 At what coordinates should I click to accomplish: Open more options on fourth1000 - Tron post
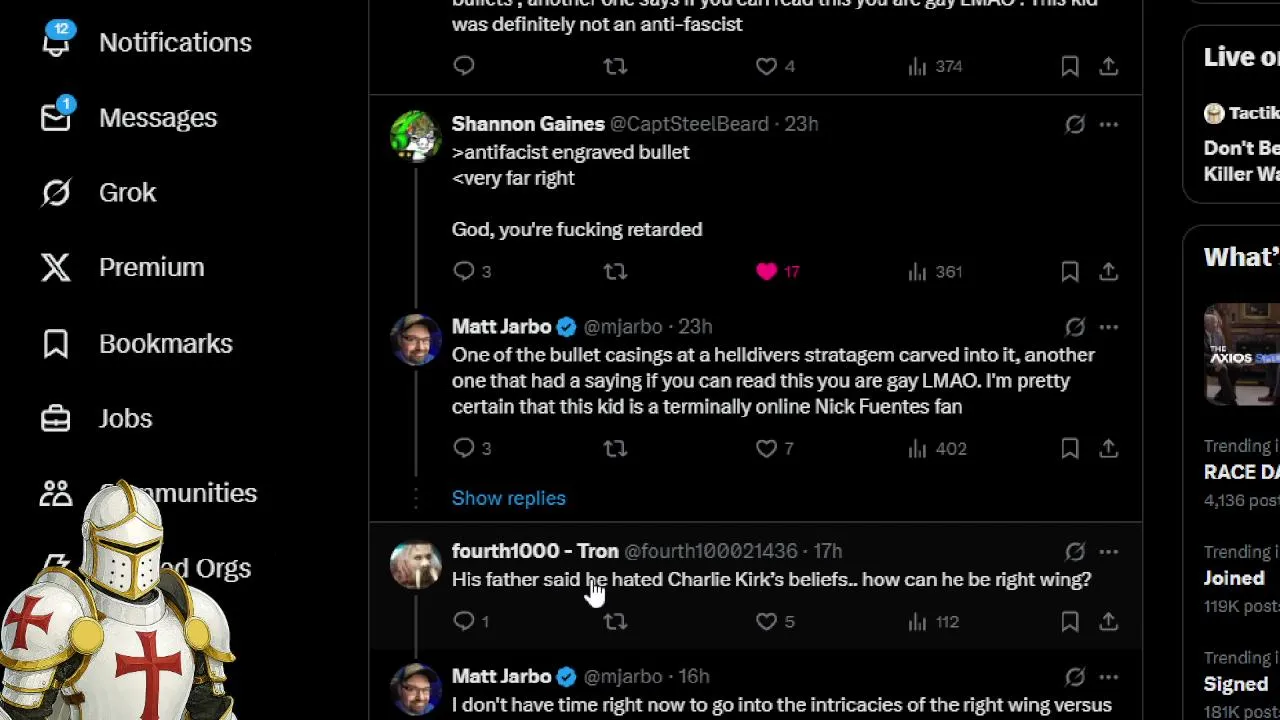1109,551
